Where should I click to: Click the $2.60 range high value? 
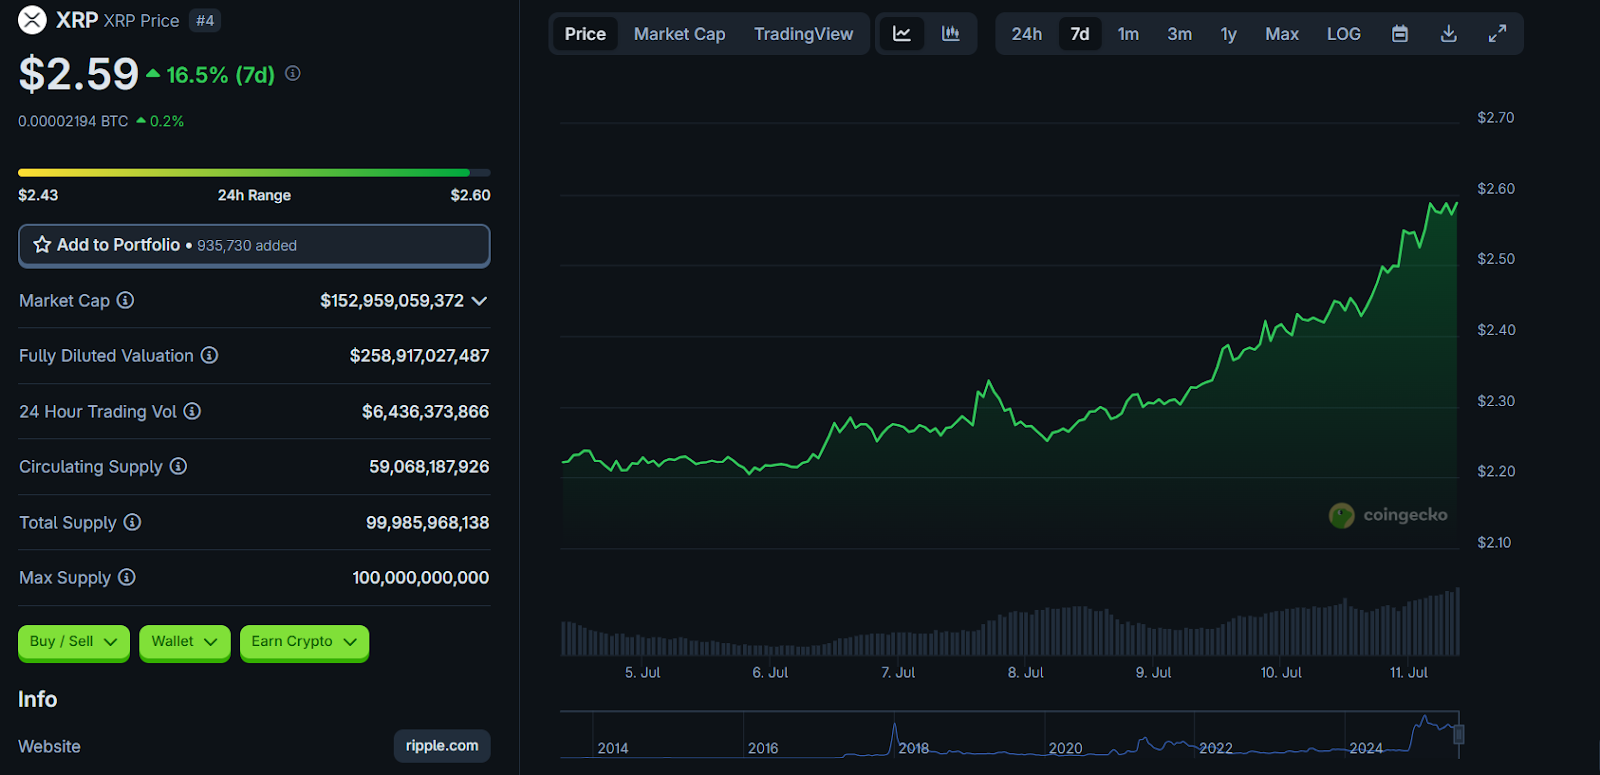pyautogui.click(x=470, y=195)
